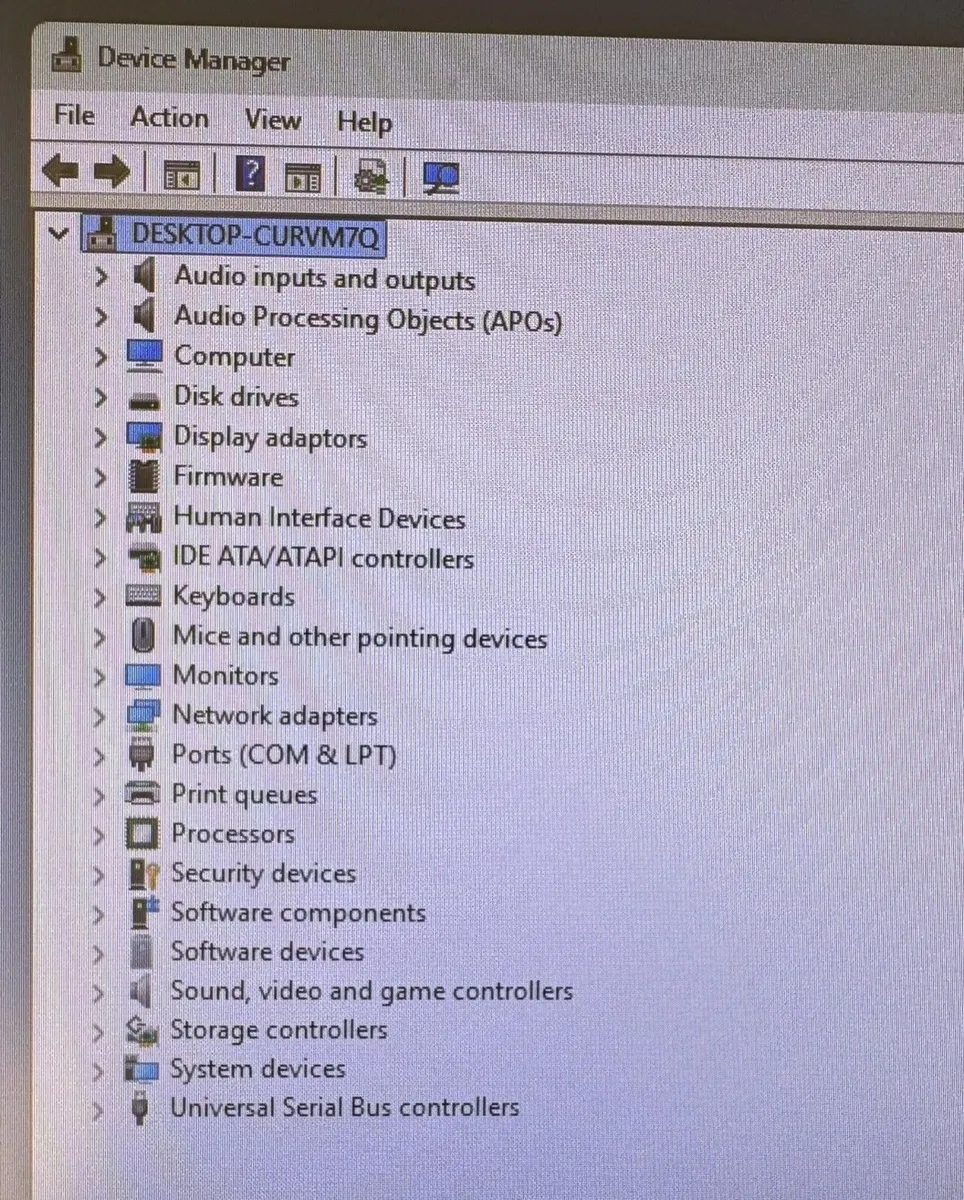Select the Security devices tree item
The image size is (964, 1200).
[263, 873]
